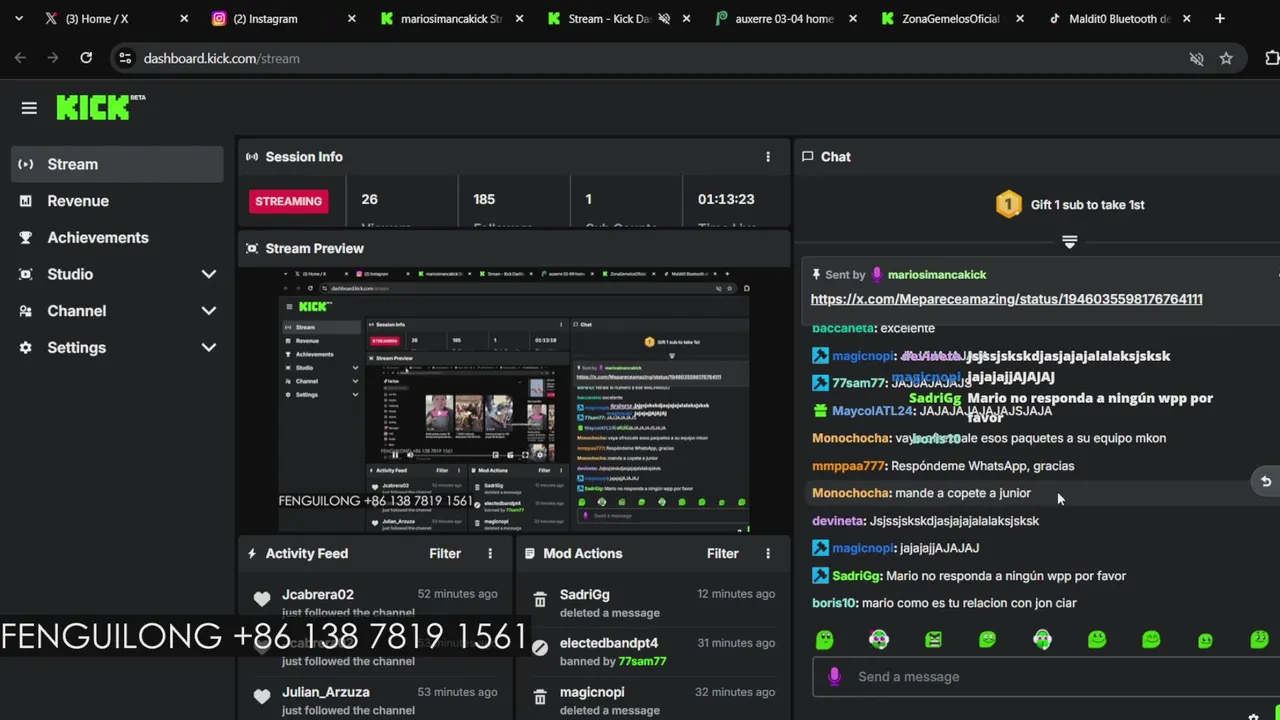The width and height of the screenshot is (1280, 720).
Task: Switch to the ZonaGemelosOficial tab
Action: [950, 18]
